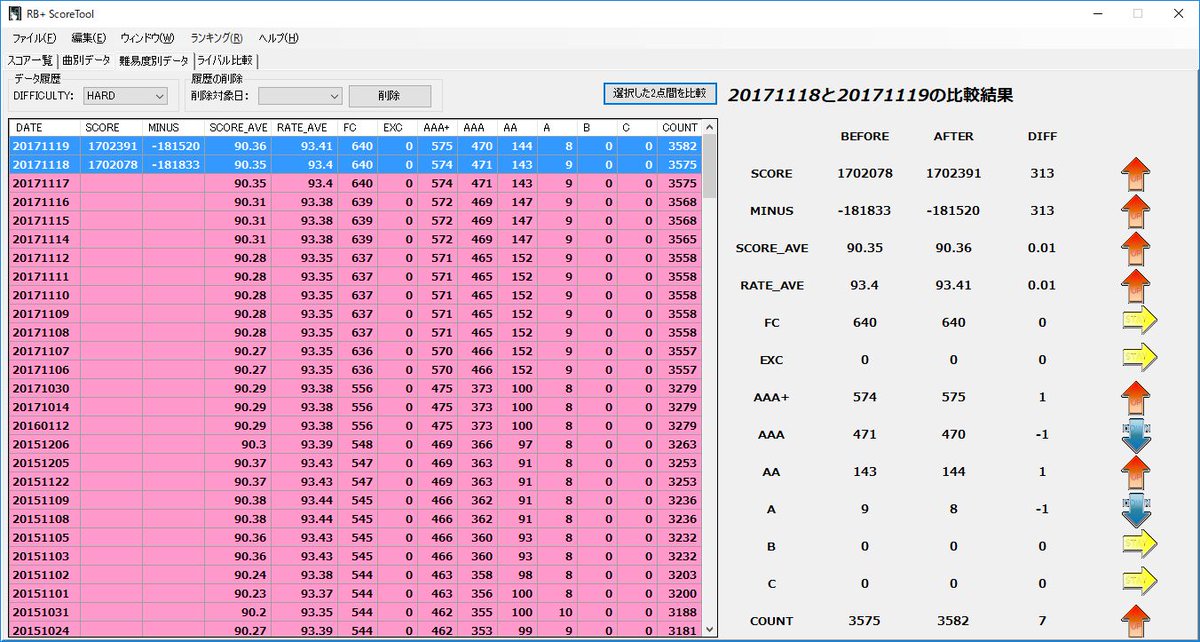This screenshot has height=642, width=1200.
Task: Click the red up arrow in MINUS row
Action: [x=1137, y=211]
